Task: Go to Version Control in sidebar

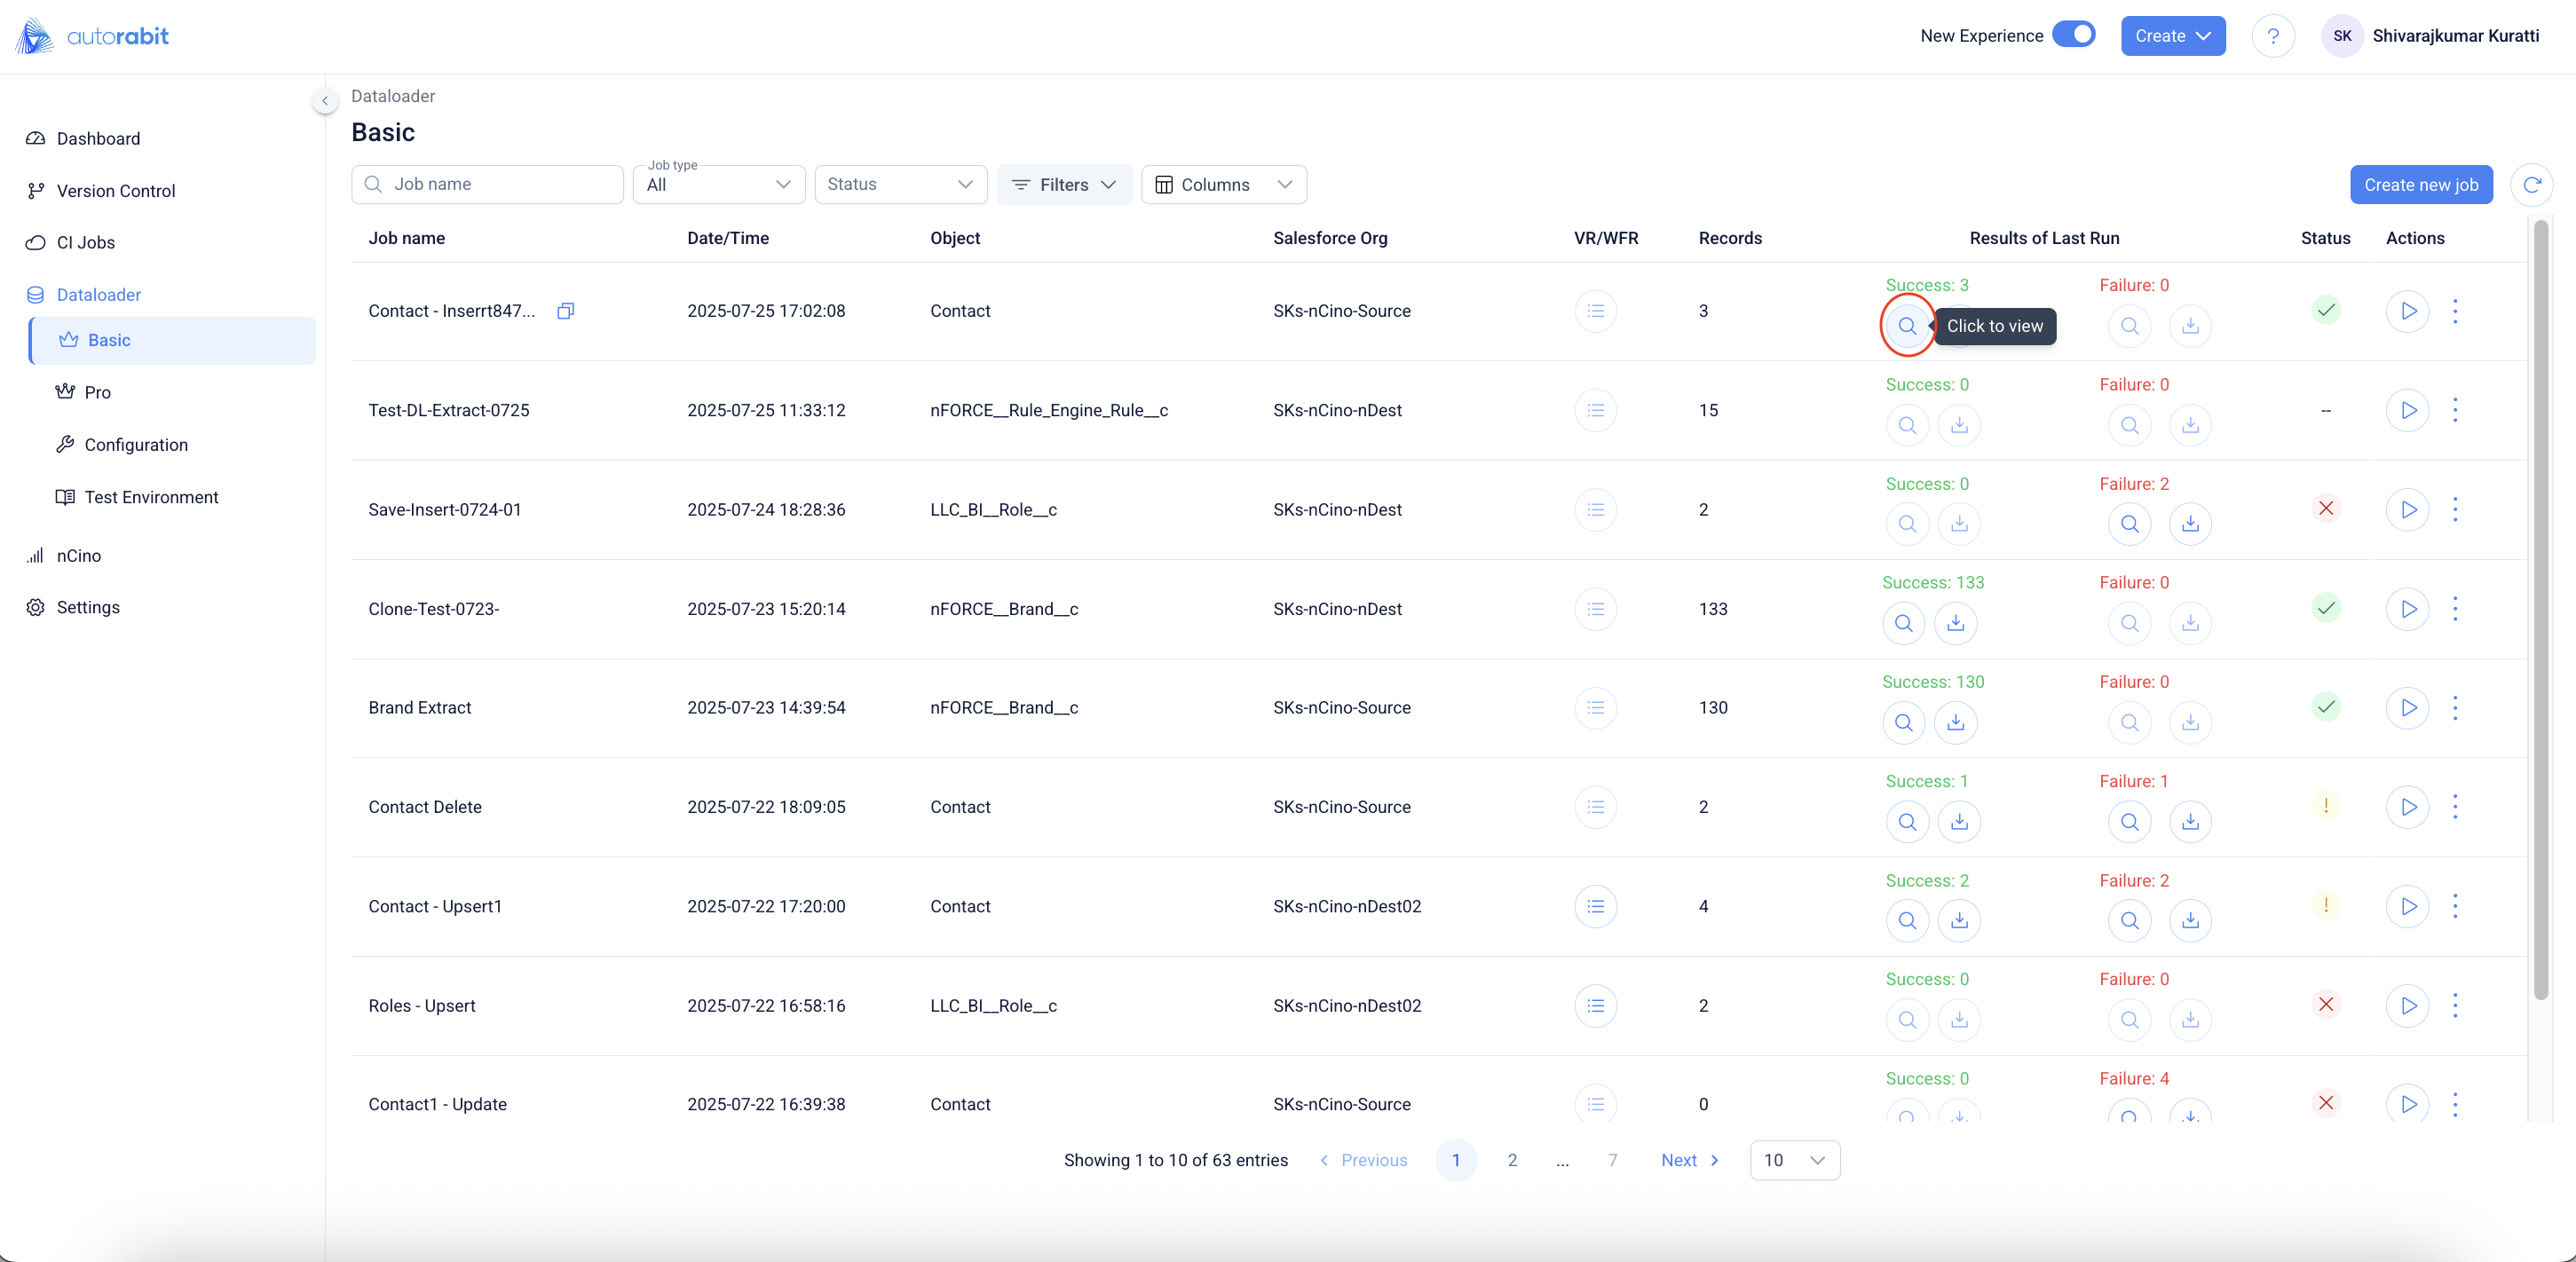Action: pyautogui.click(x=115, y=191)
